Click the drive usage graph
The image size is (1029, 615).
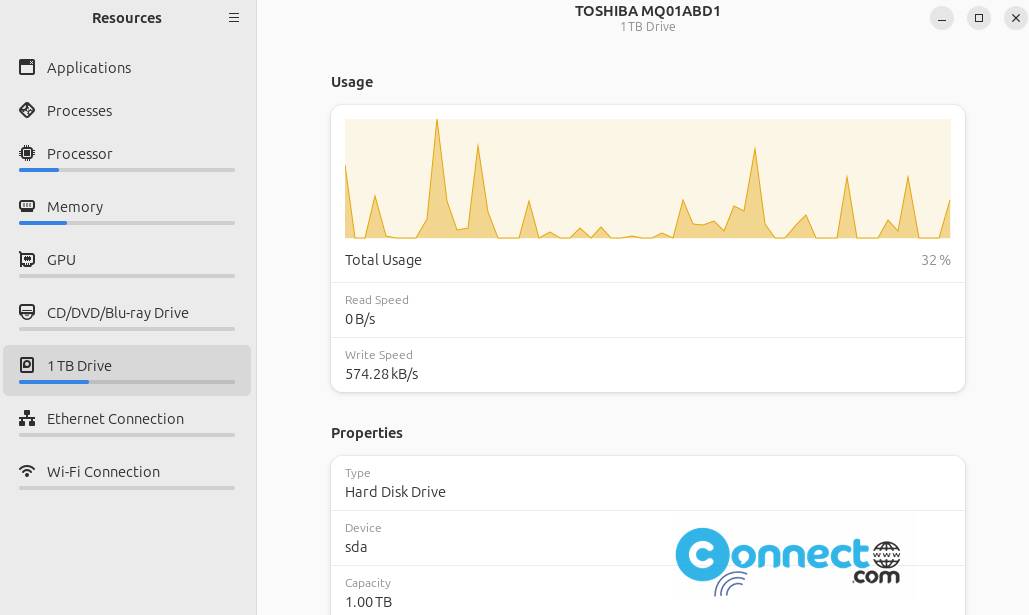click(648, 179)
